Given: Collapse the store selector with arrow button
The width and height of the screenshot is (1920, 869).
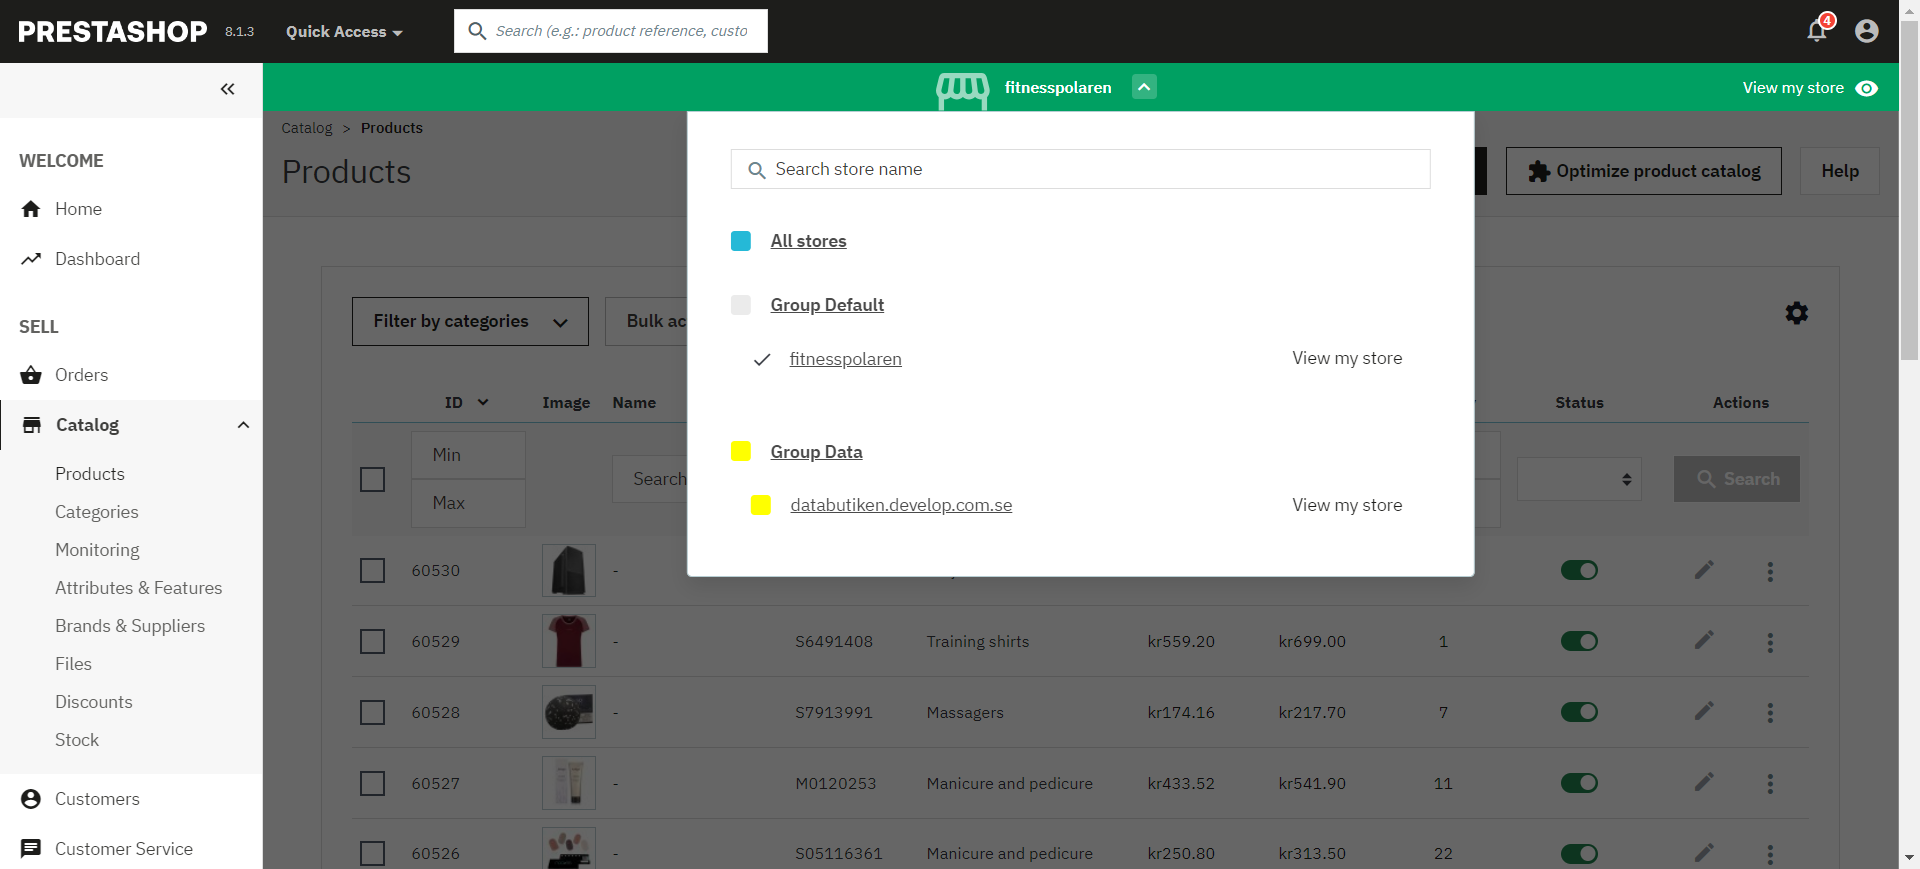Looking at the screenshot, I should click(1144, 87).
